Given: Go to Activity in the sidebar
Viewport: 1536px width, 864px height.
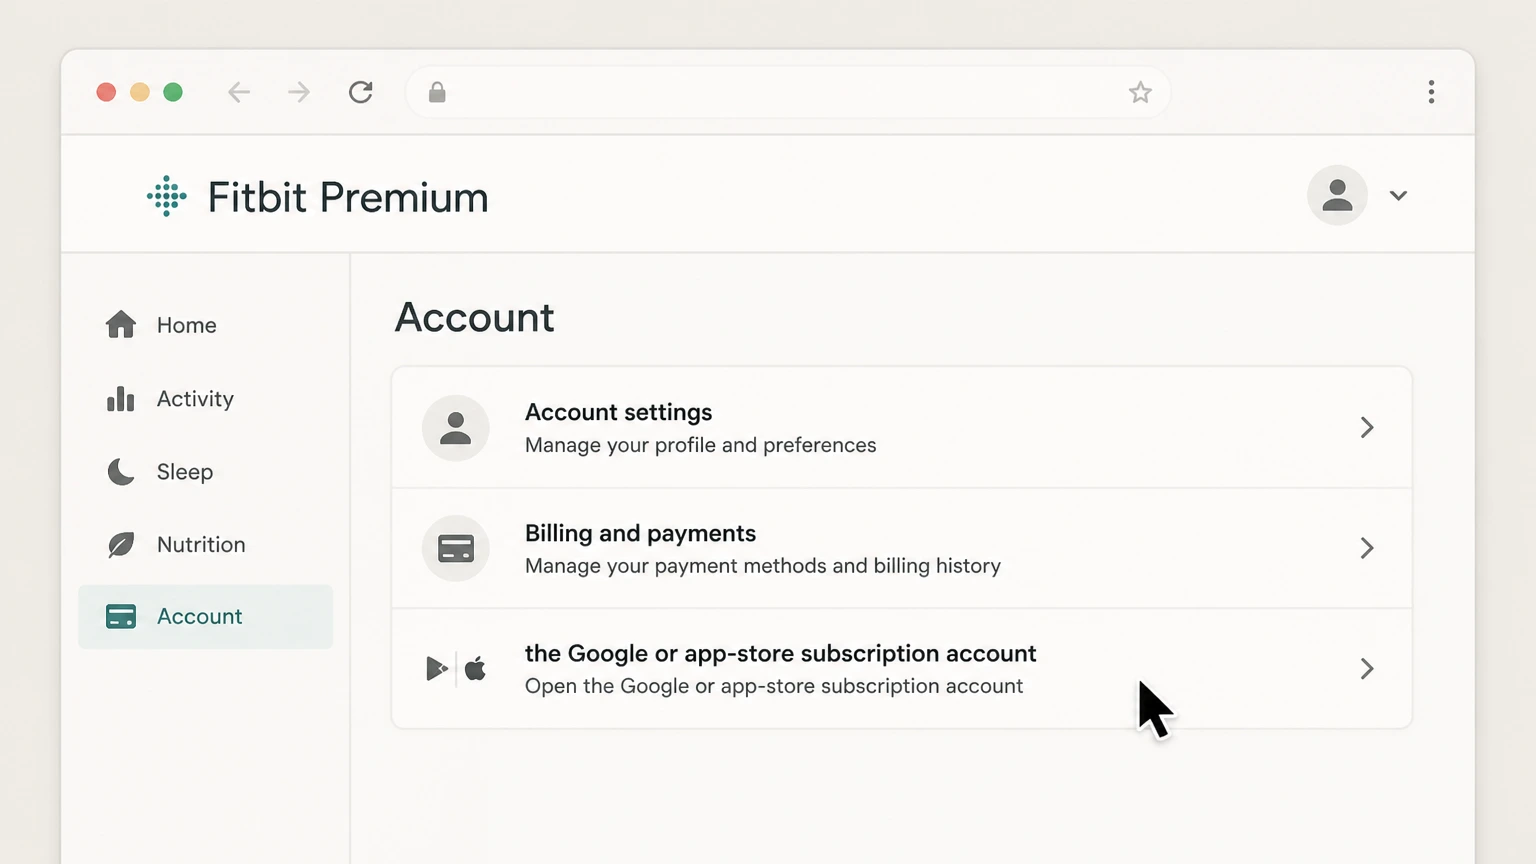Looking at the screenshot, I should coord(205,398).
